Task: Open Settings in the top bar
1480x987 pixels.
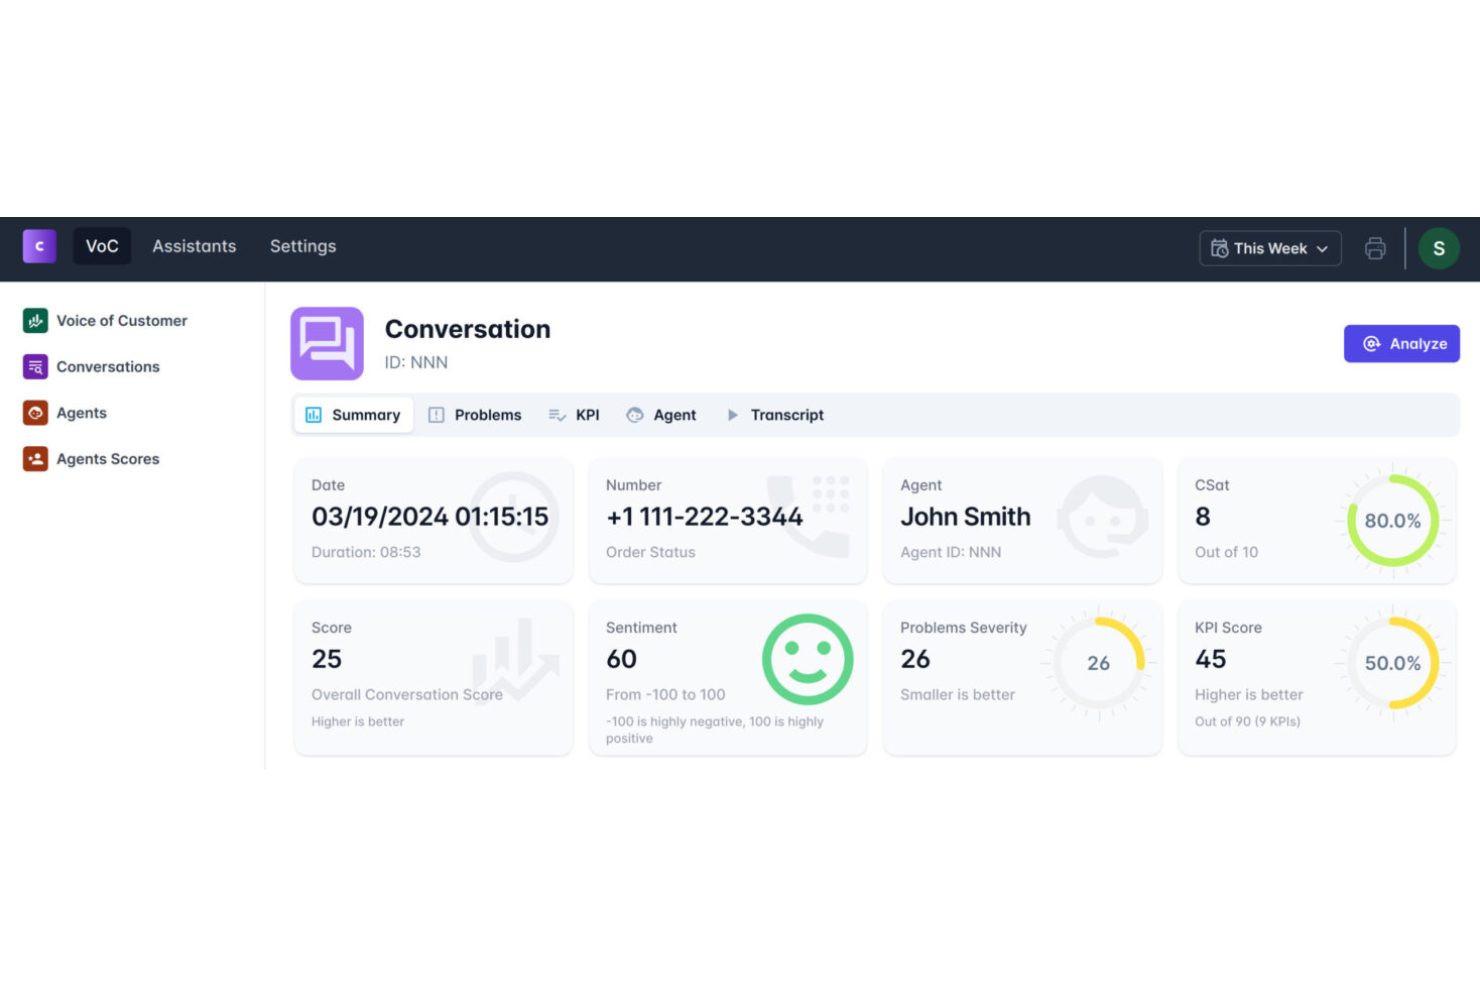Action: coord(303,246)
